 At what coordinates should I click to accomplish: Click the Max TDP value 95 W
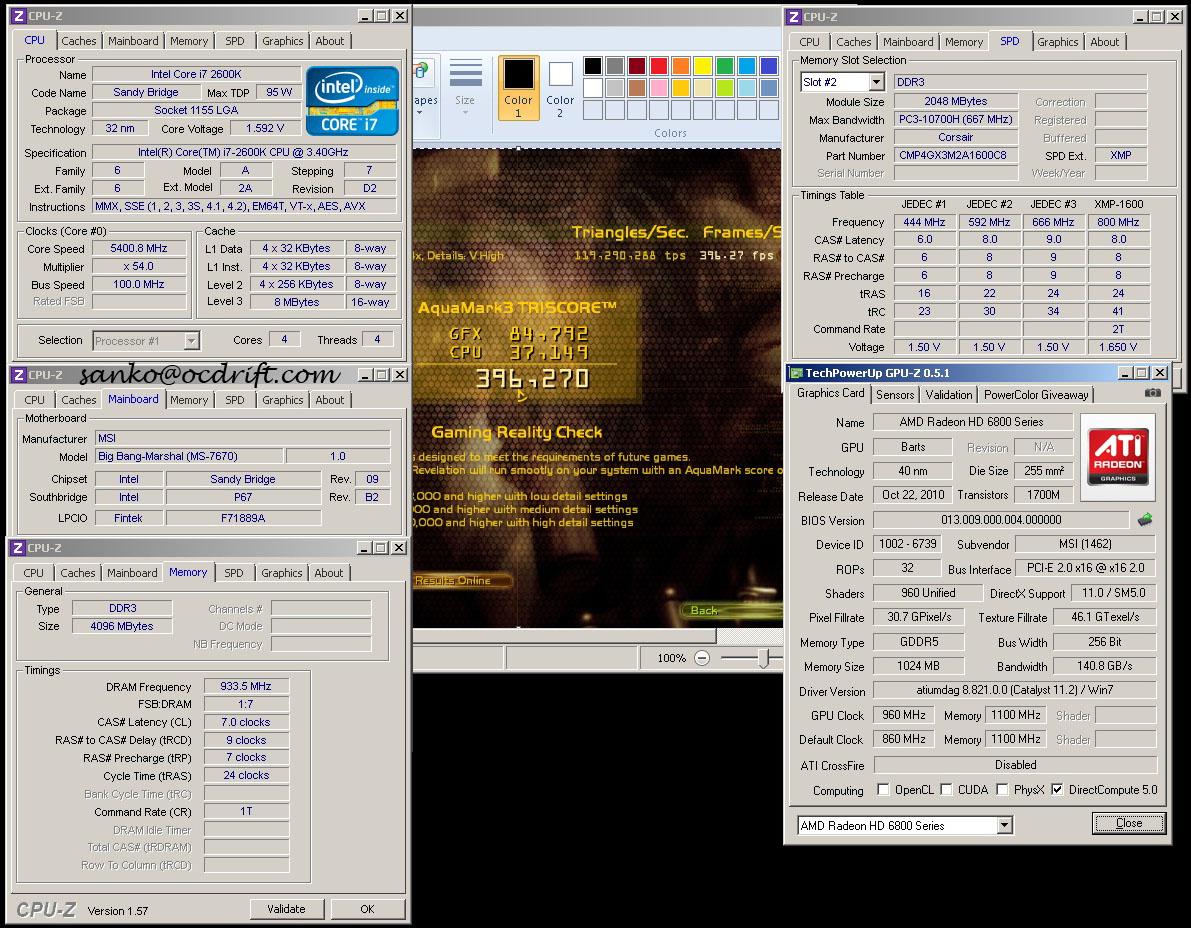click(279, 92)
